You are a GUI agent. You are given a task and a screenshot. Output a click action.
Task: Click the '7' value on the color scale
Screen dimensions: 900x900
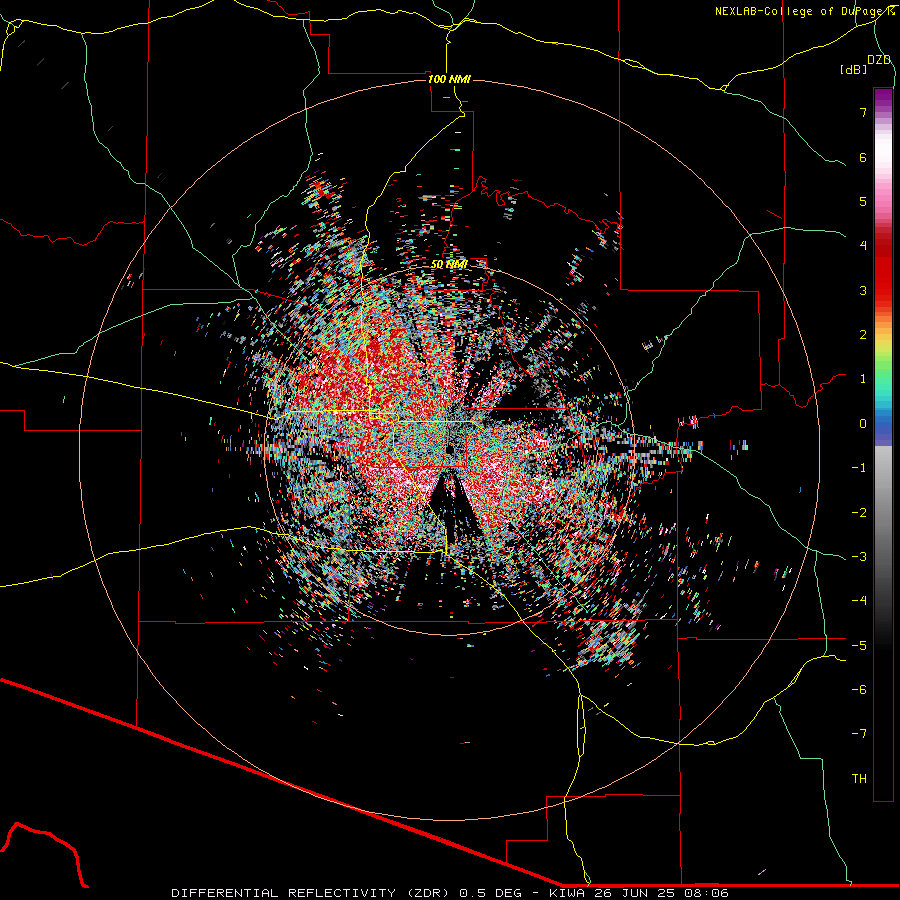tap(863, 112)
